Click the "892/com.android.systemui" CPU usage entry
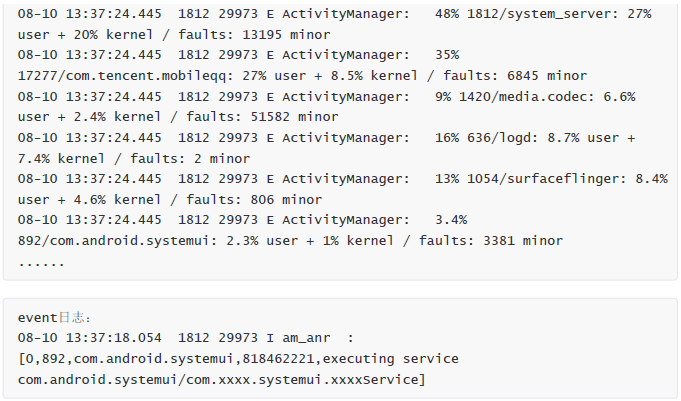The width and height of the screenshot is (681, 401). pyautogui.click(x=113, y=241)
